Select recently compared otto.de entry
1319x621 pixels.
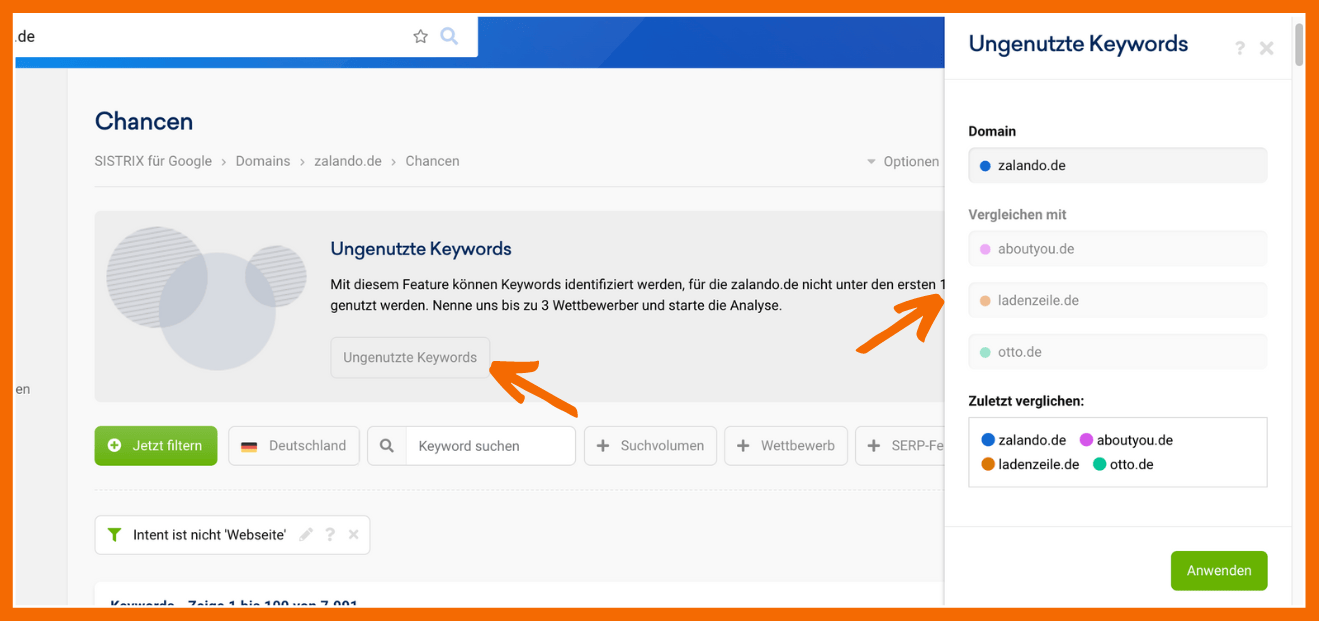click(1123, 464)
